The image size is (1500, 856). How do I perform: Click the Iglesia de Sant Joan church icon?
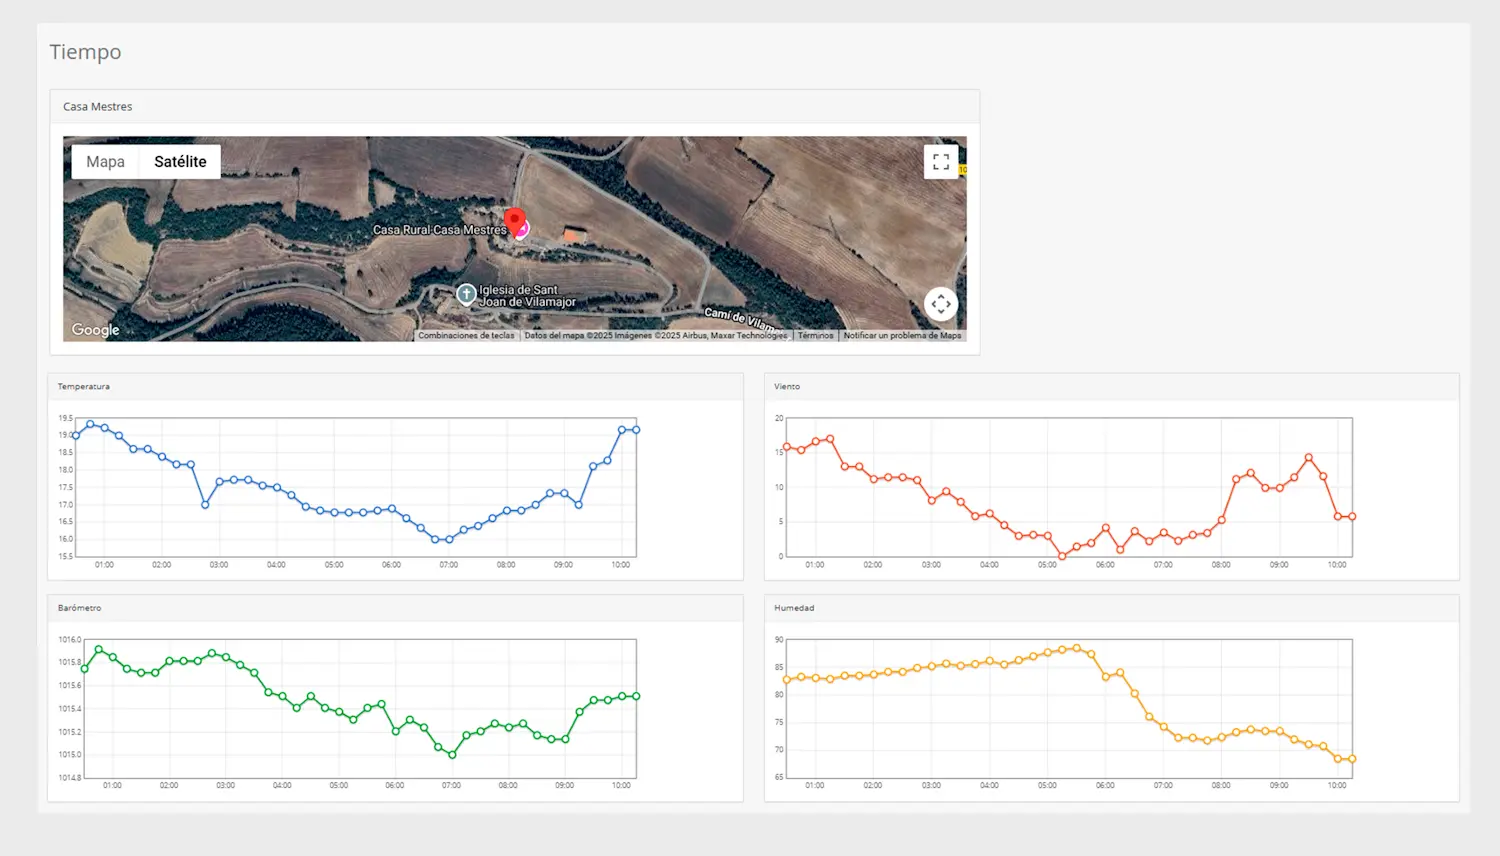pyautogui.click(x=466, y=294)
